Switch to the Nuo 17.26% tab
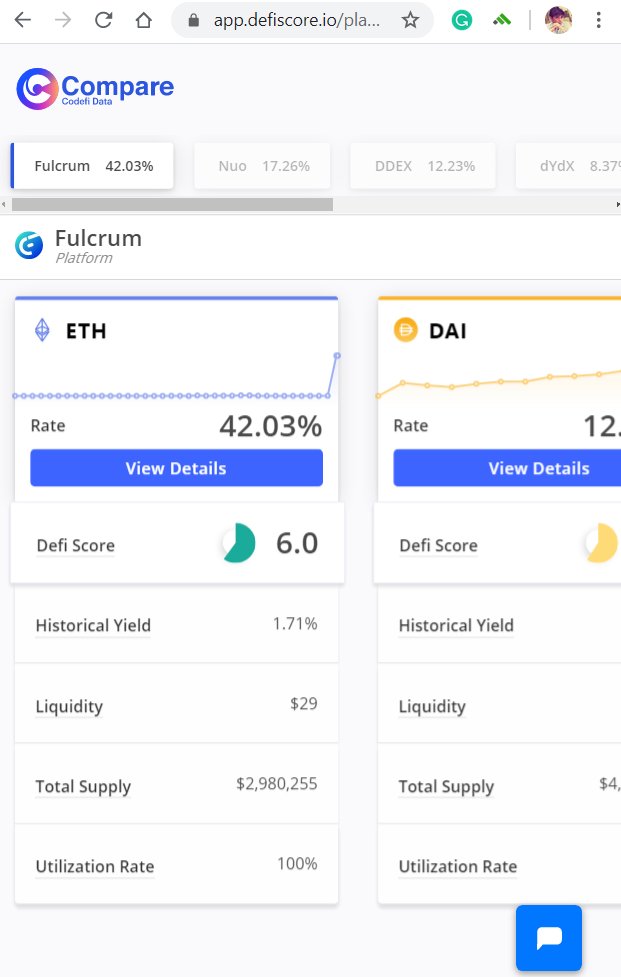621x977 pixels. [x=262, y=166]
